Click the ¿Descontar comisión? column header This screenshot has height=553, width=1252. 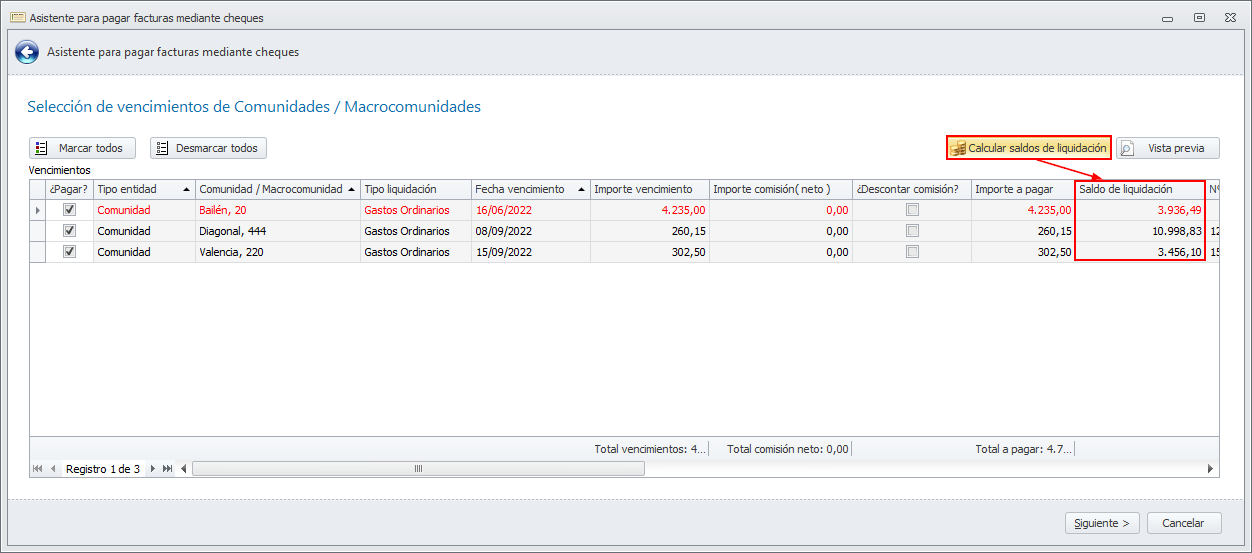click(912, 189)
